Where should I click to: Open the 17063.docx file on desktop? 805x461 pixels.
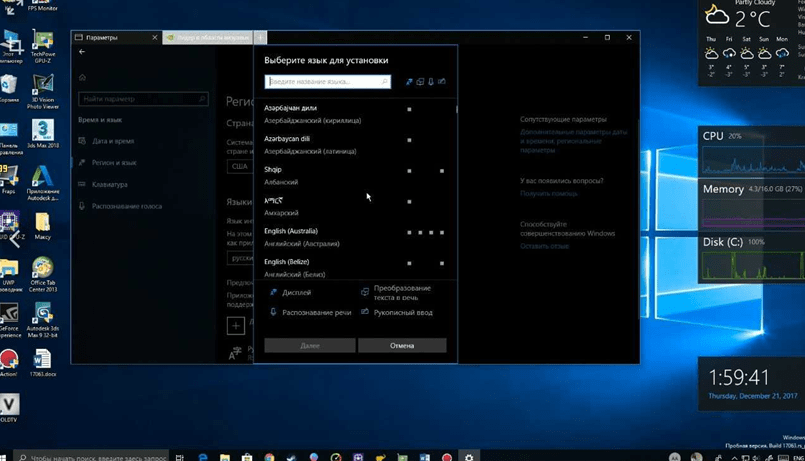(x=42, y=362)
